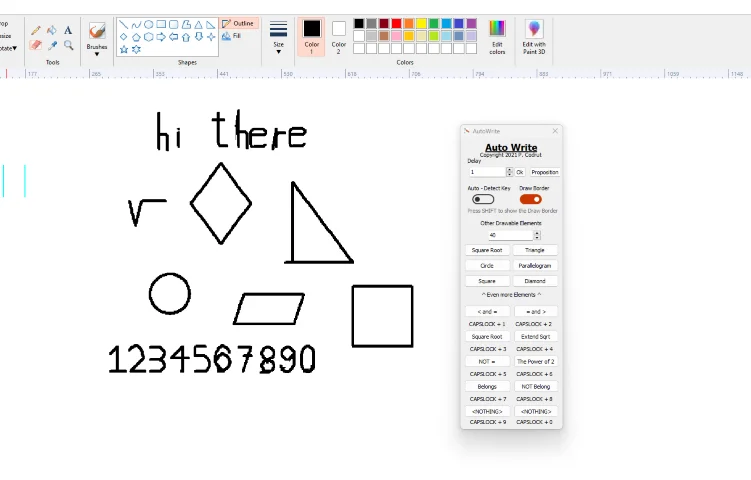Toggle the Auto - Detect Key switch
Viewport: 751px width, 480px height.
[x=483, y=199]
